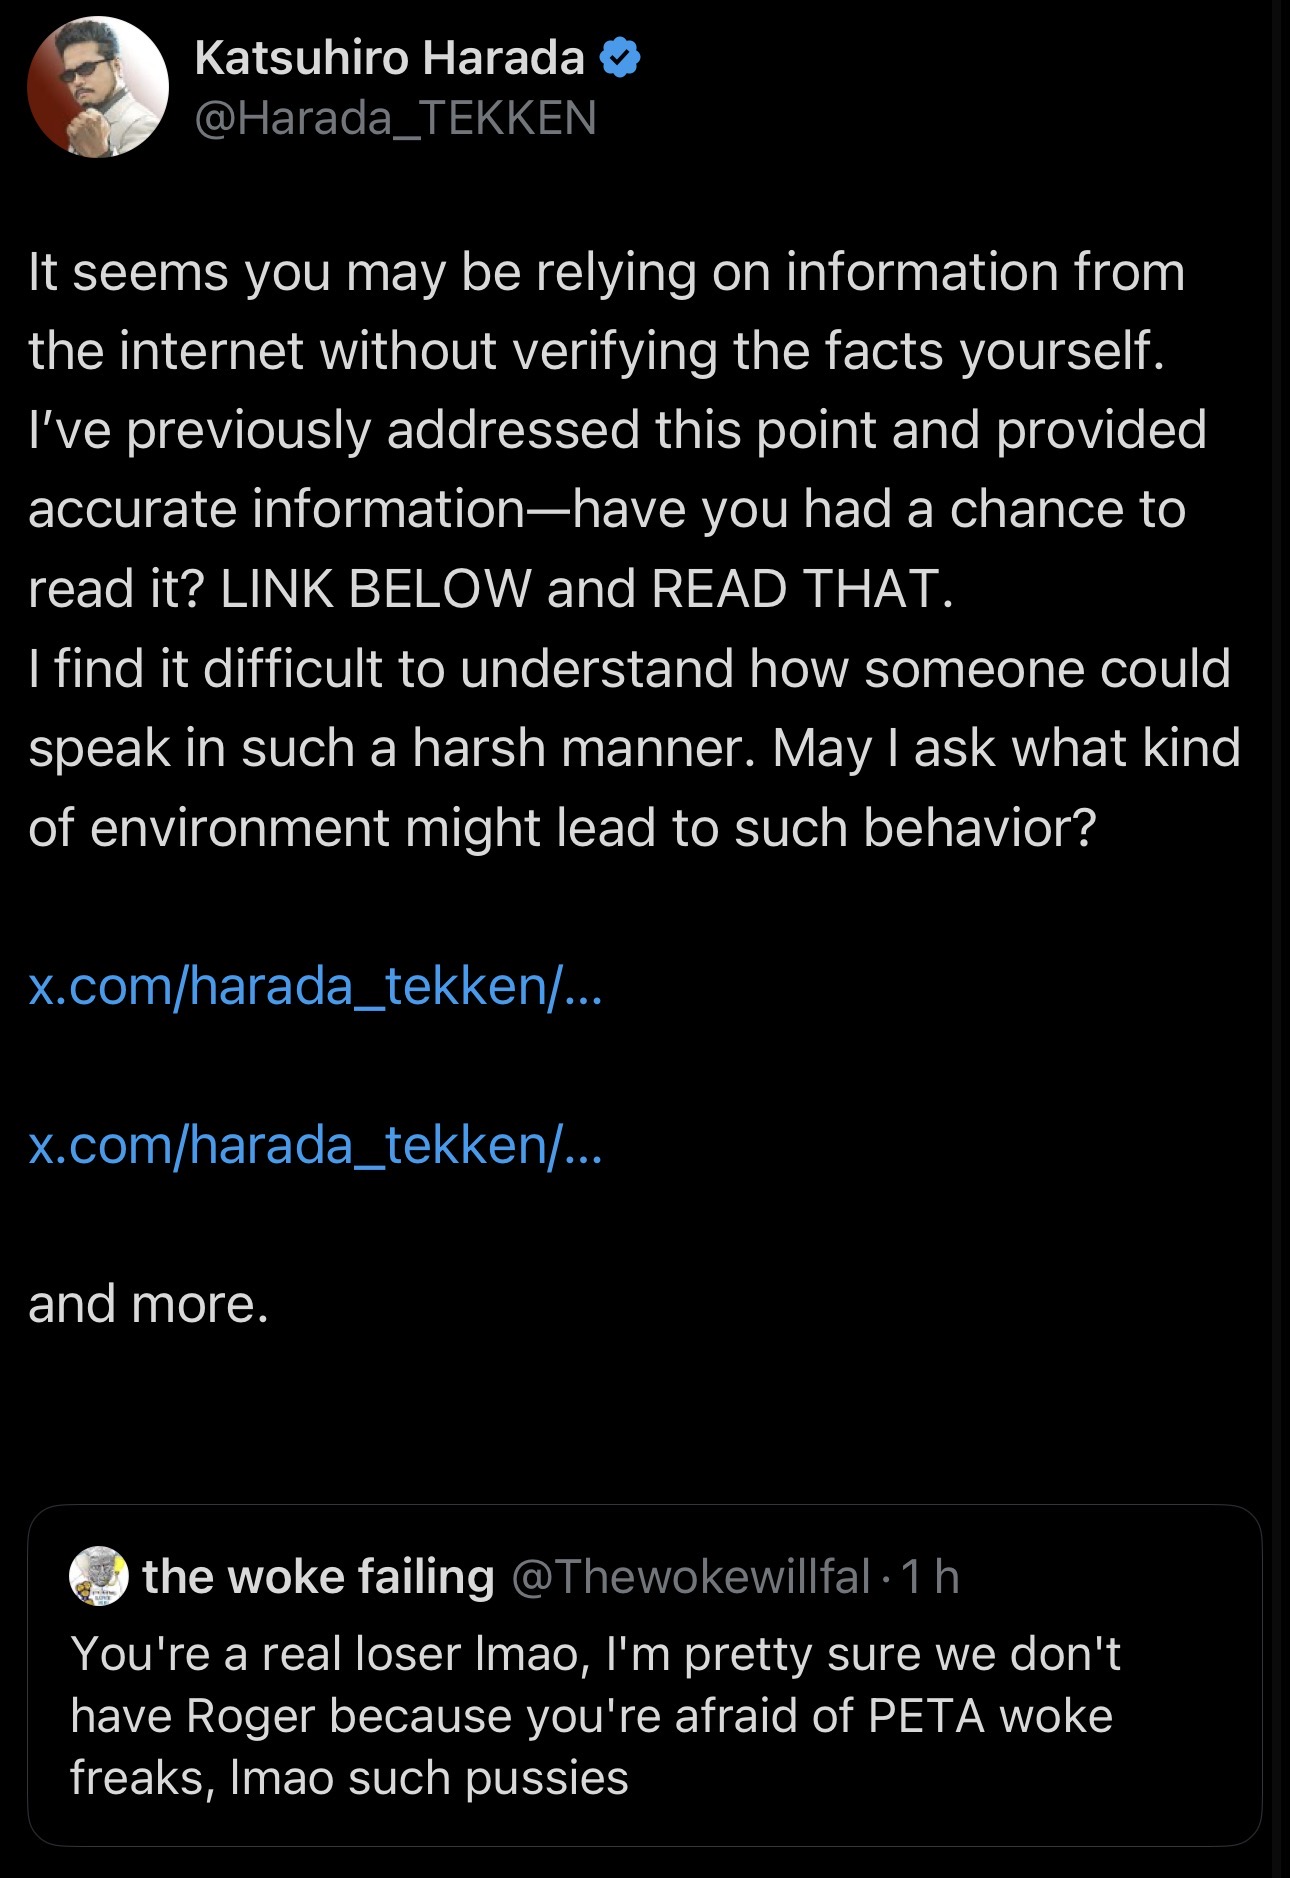Click the 'accurate information—have you had' line

click(x=606, y=509)
